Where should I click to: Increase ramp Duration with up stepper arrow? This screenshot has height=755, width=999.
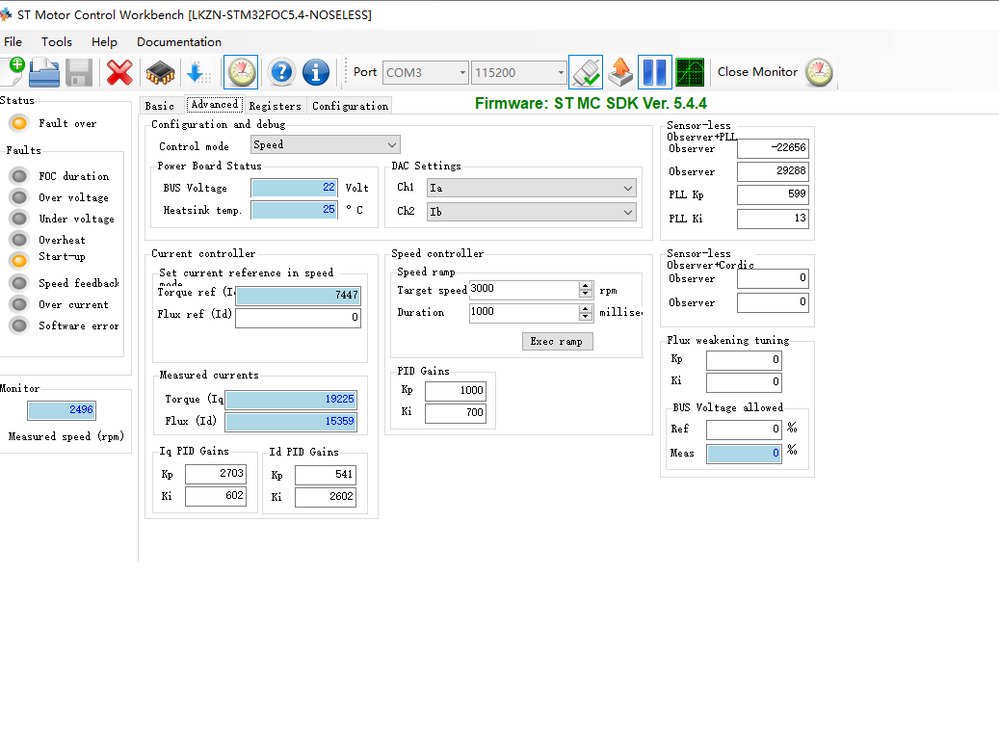(586, 309)
